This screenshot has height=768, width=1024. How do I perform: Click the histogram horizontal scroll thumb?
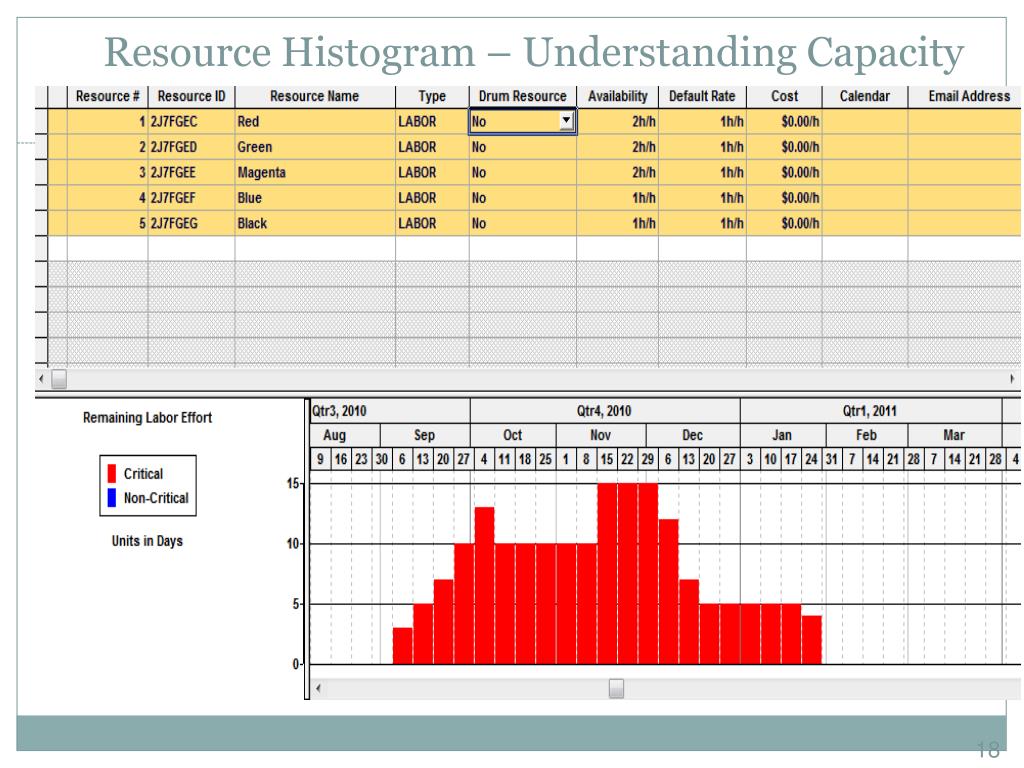616,688
